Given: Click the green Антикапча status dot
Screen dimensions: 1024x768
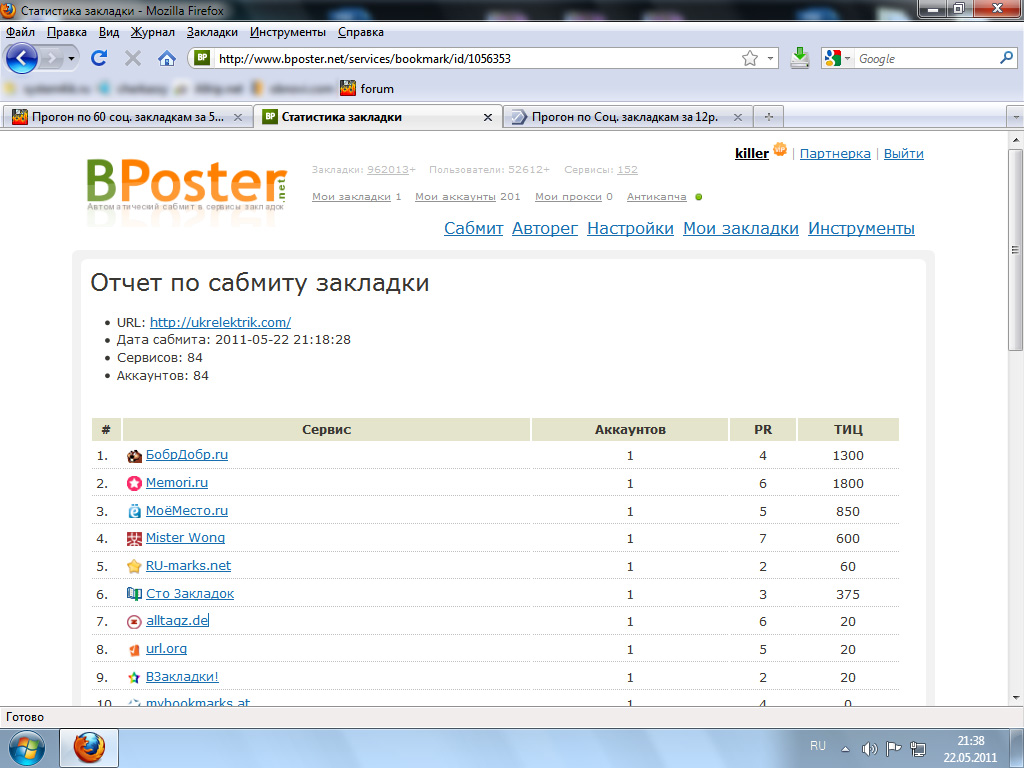Looking at the screenshot, I should click(x=699, y=197).
